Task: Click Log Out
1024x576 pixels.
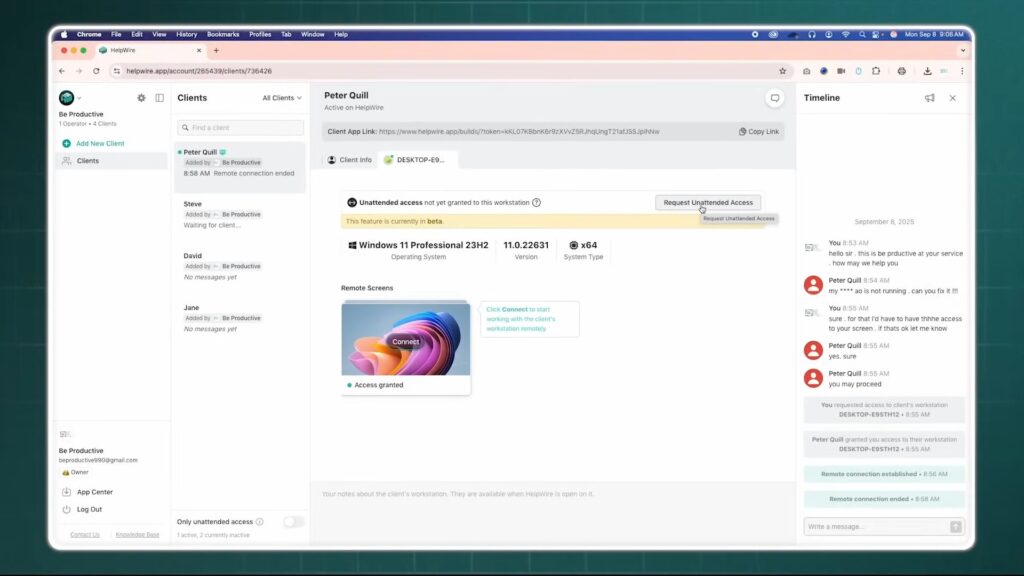Action: (x=82, y=509)
